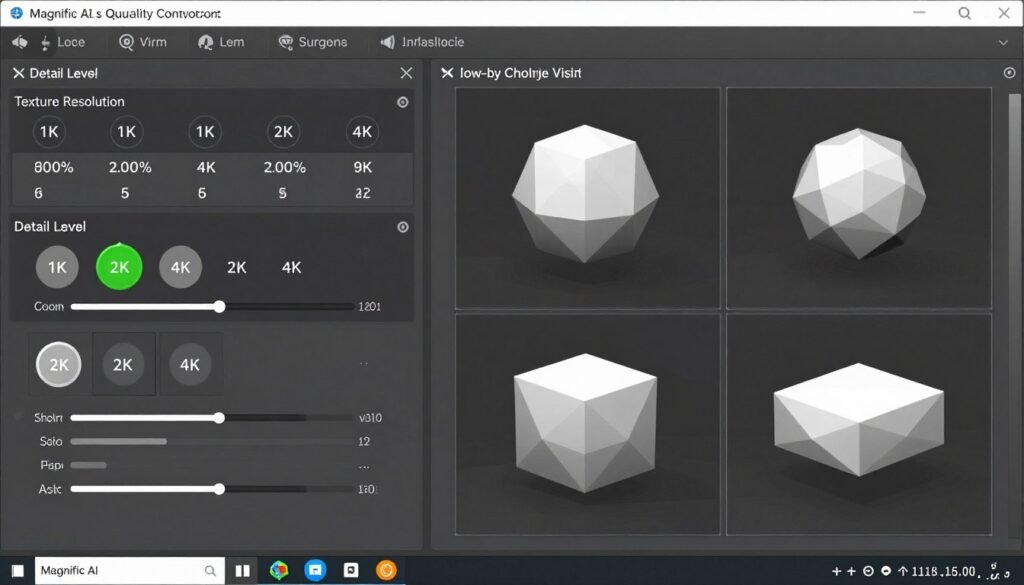Click the 32 value under 9K
Image resolution: width=1024 pixels, height=585 pixels.
(362, 193)
